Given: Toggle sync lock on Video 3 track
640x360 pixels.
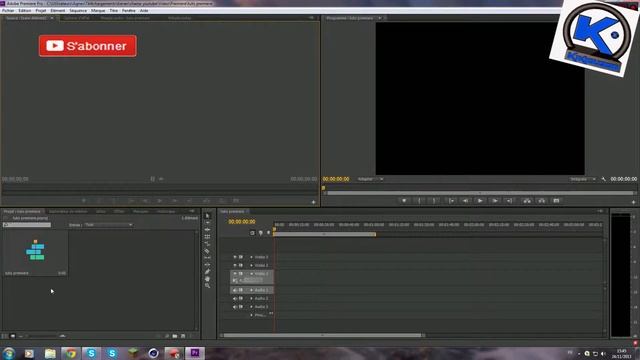Looking at the screenshot, I should point(241,257).
